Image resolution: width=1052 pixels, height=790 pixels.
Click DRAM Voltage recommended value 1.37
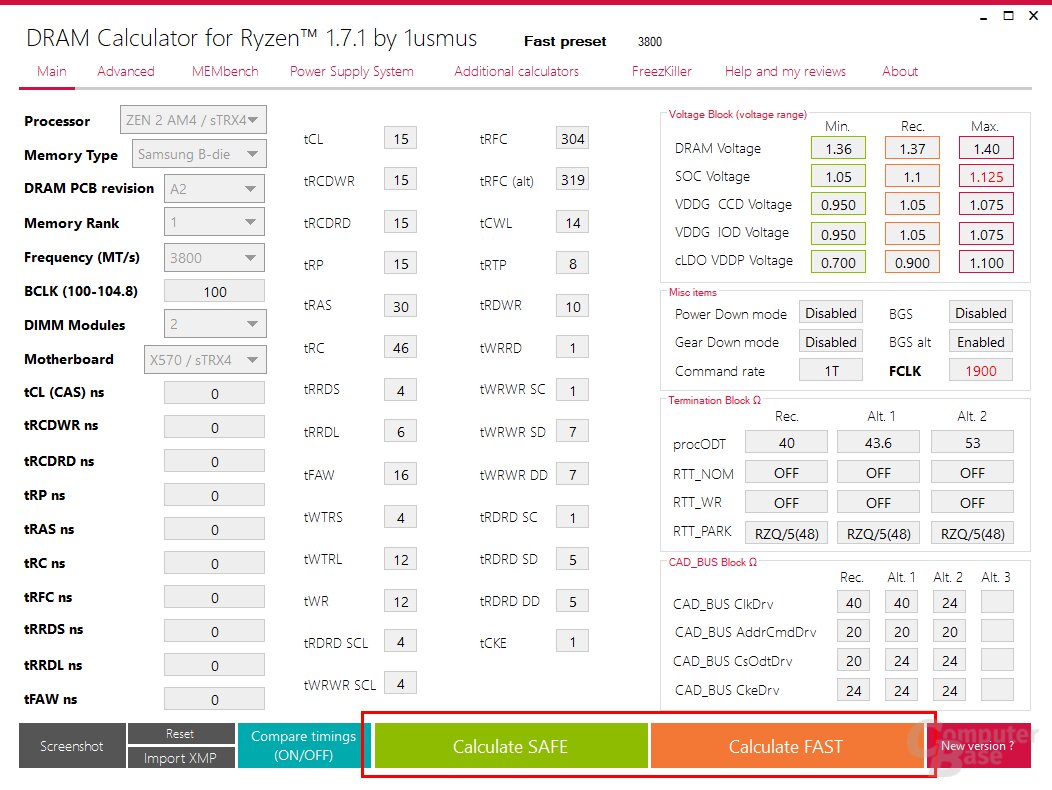click(912, 148)
